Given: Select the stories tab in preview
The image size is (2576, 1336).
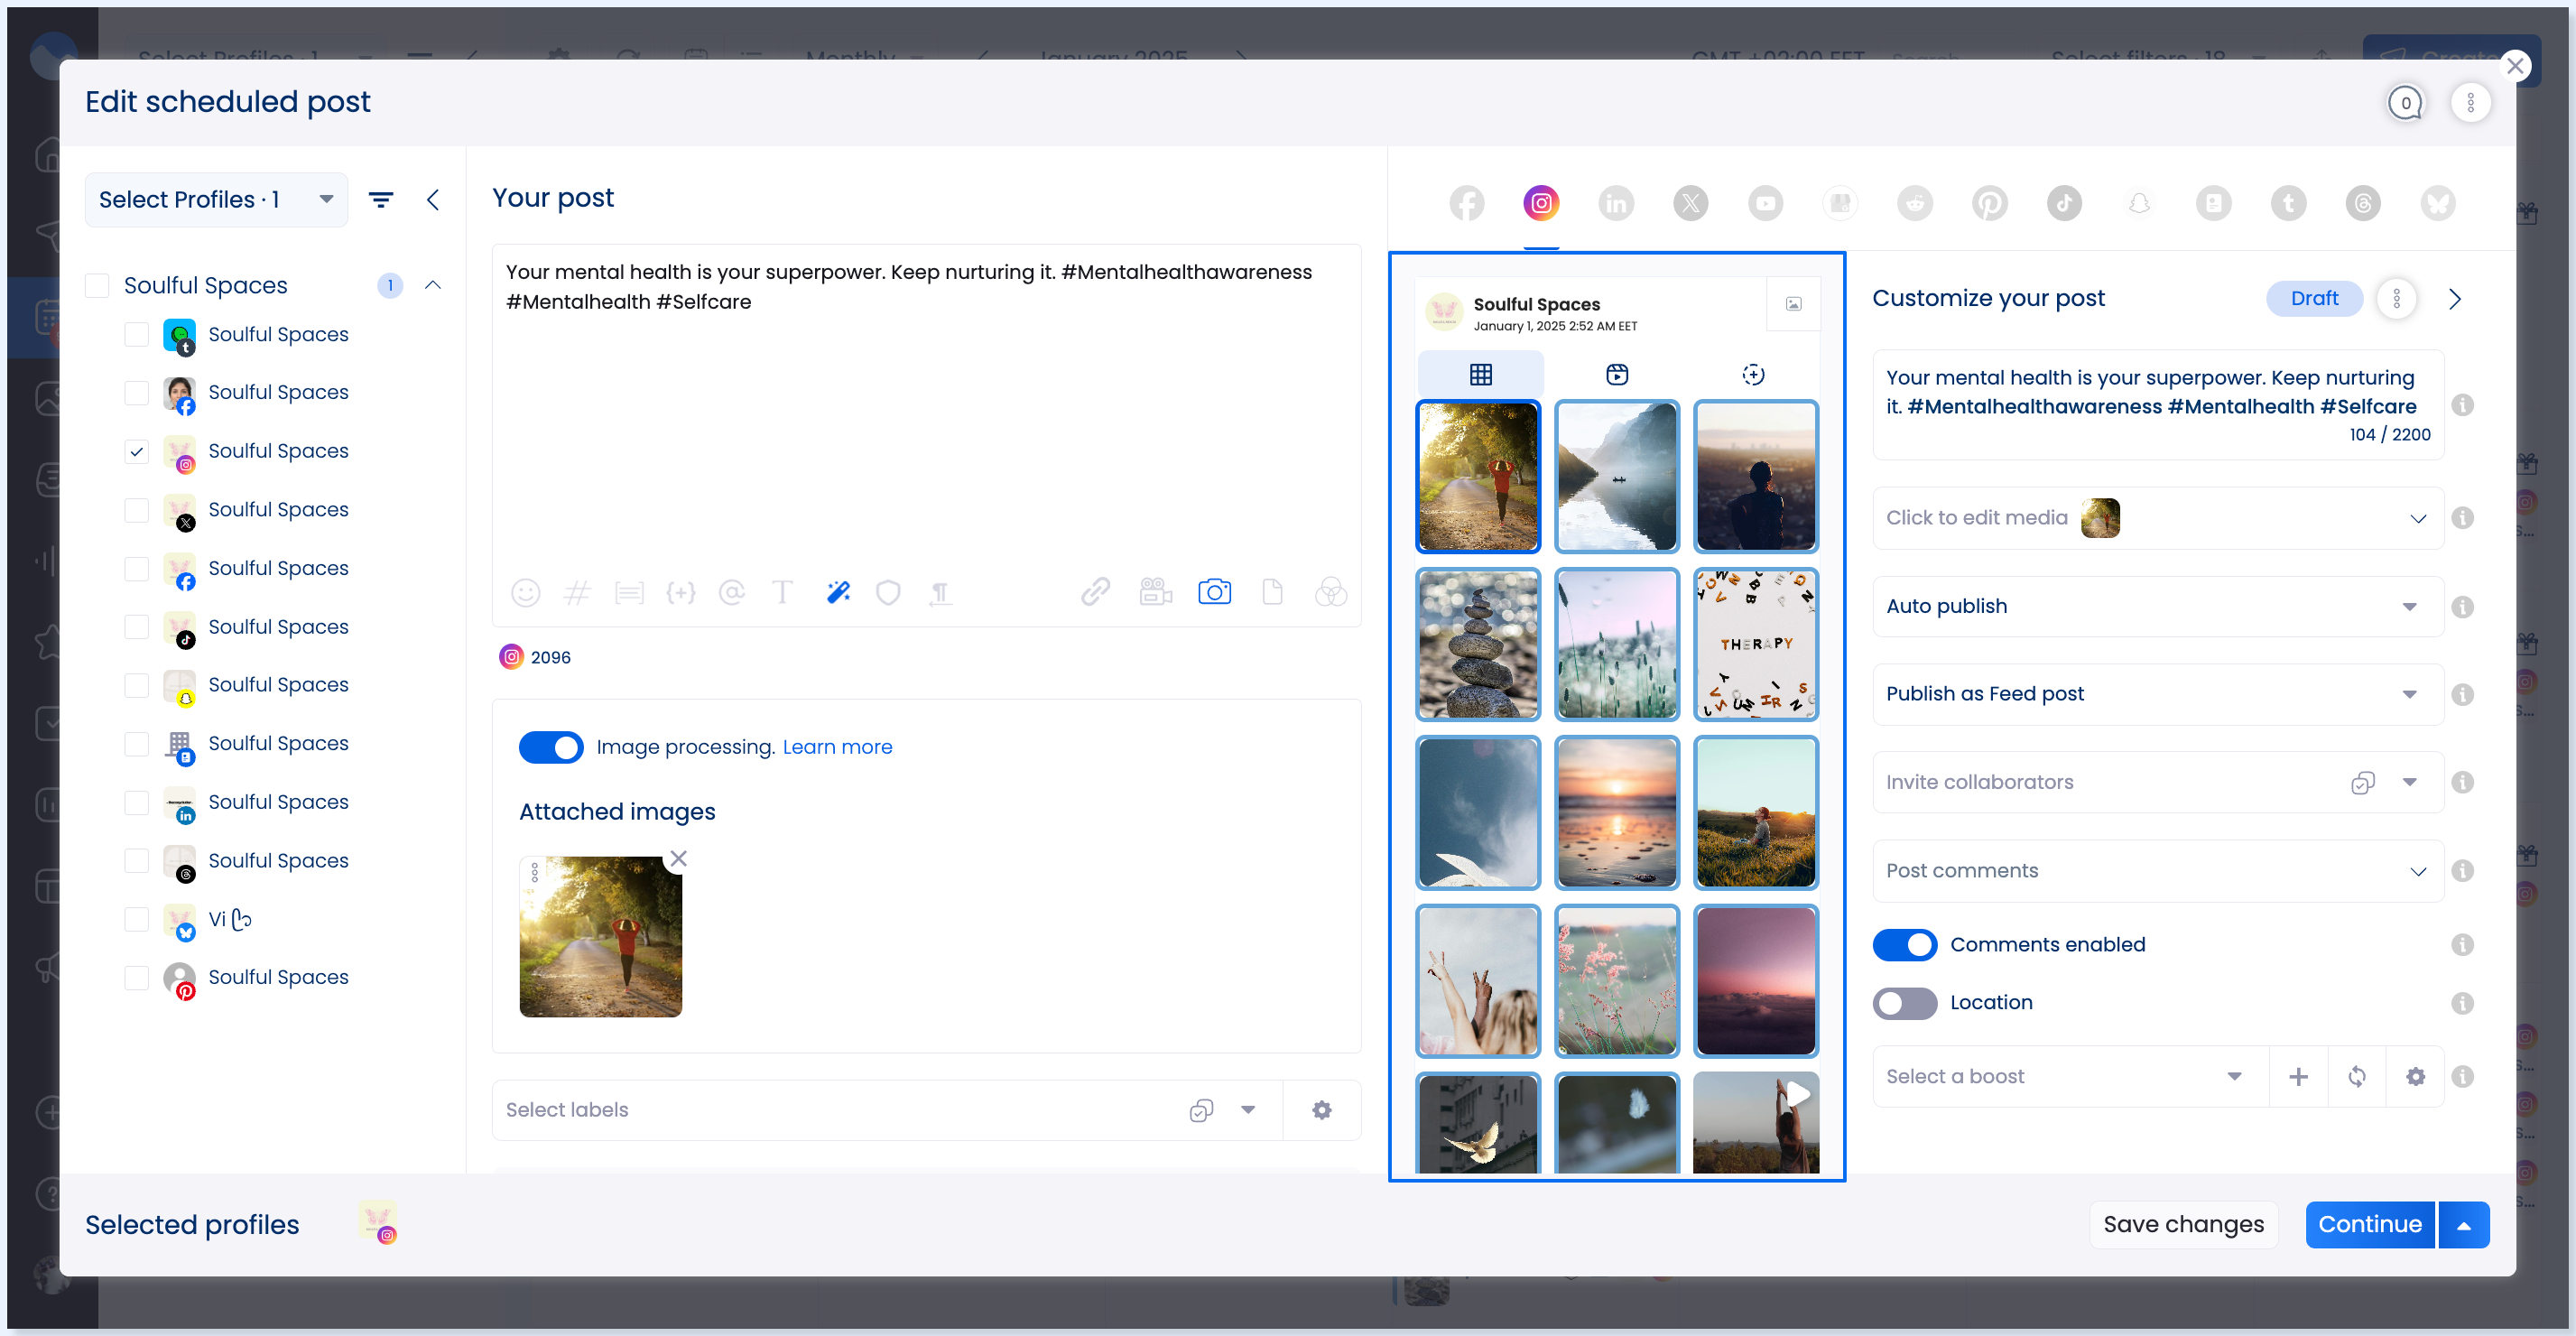Looking at the screenshot, I should click(x=1752, y=374).
